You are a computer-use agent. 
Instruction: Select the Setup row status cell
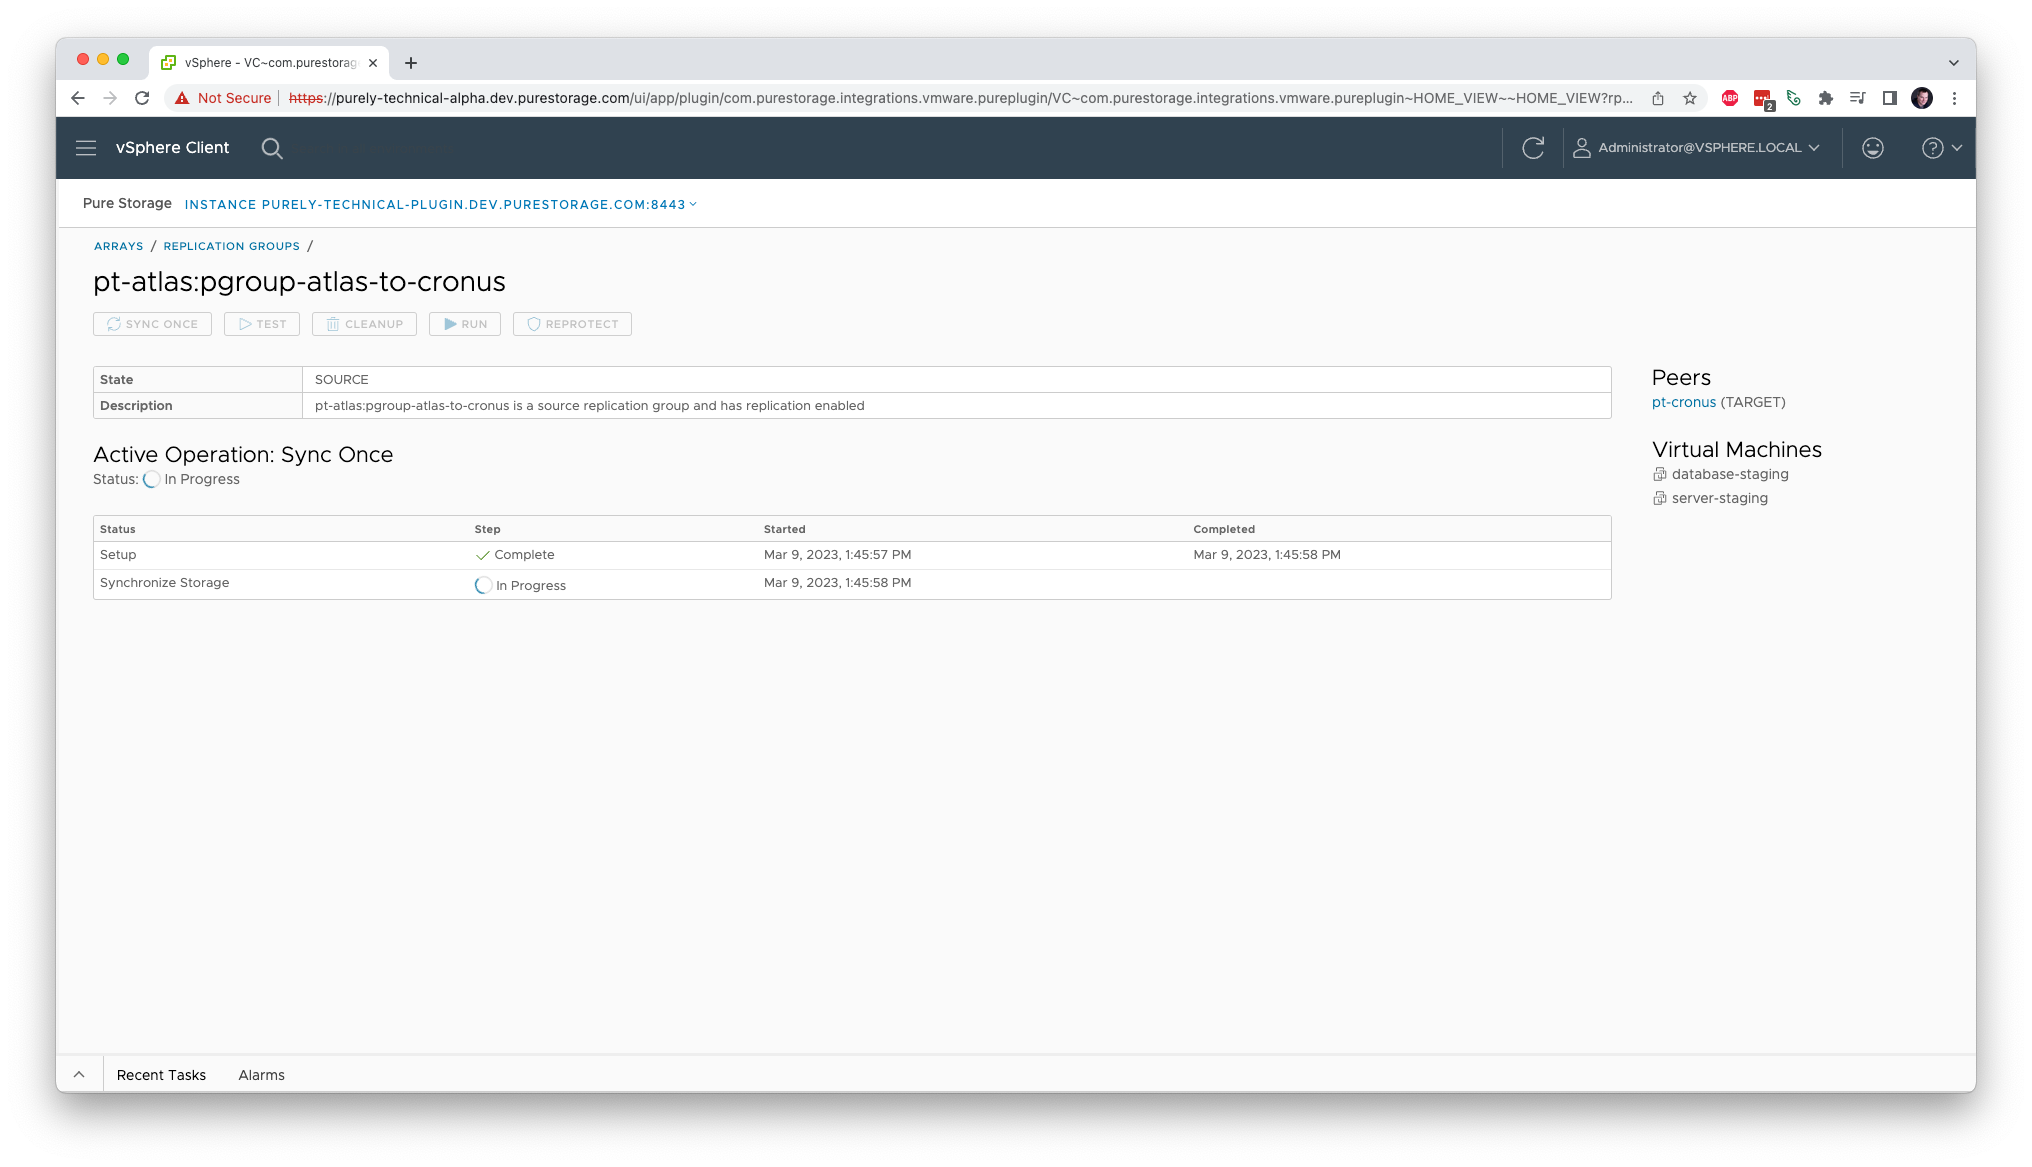click(x=118, y=555)
